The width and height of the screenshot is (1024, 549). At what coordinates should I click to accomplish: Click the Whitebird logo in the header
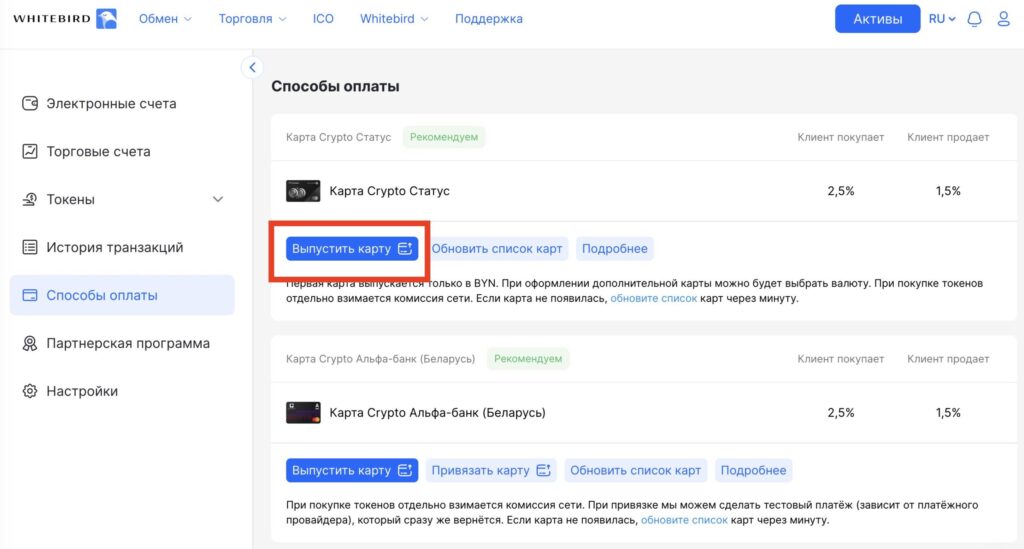(x=65, y=18)
